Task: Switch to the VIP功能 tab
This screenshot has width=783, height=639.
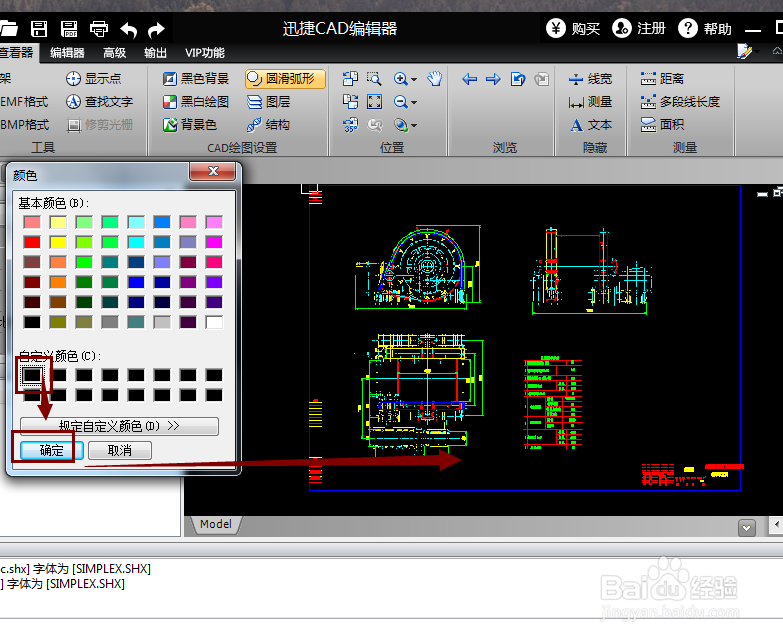Action: pyautogui.click(x=205, y=53)
